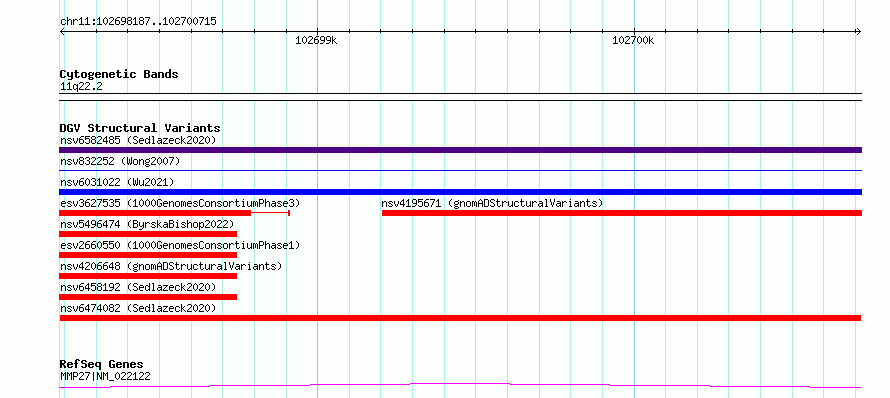This screenshot has width=890, height=398.
Task: Select the red nsv5496474 variant bar
Action: click(x=148, y=234)
